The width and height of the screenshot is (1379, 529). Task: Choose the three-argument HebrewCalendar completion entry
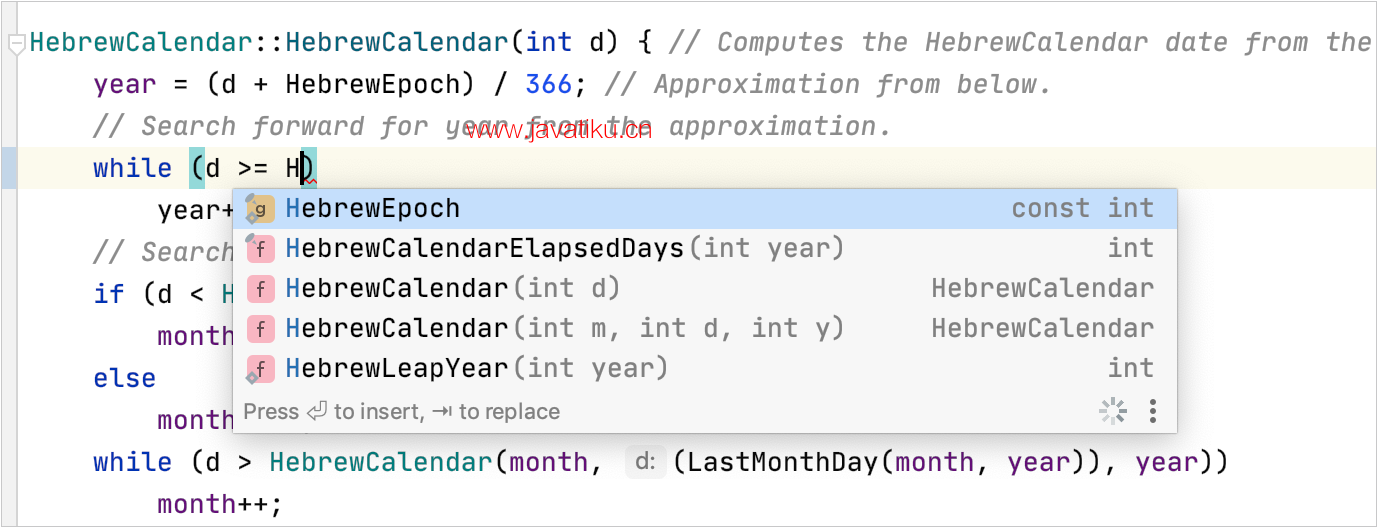(x=564, y=329)
